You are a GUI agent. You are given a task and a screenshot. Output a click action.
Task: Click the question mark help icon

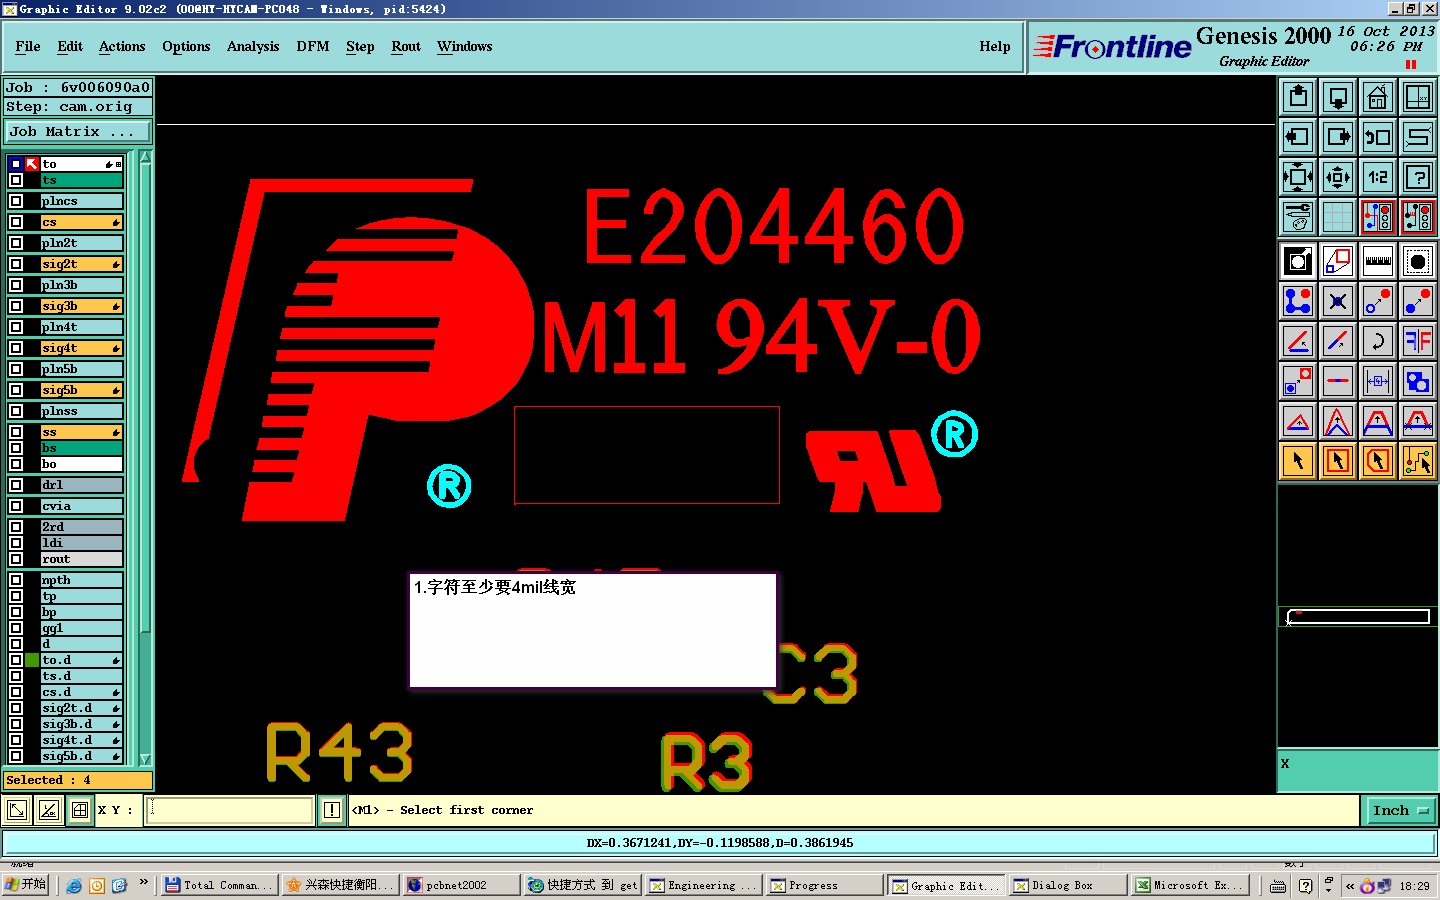(x=1418, y=177)
